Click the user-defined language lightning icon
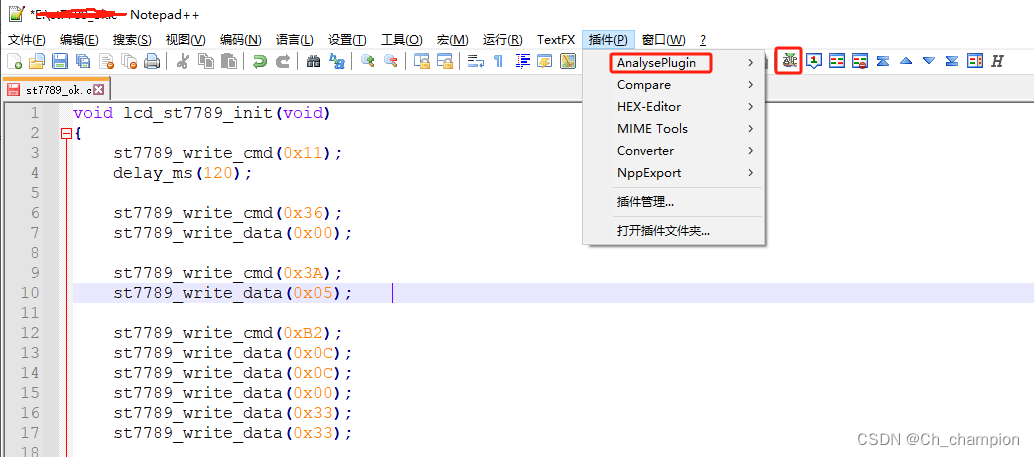Image resolution: width=1034 pixels, height=457 pixels. tap(545, 62)
